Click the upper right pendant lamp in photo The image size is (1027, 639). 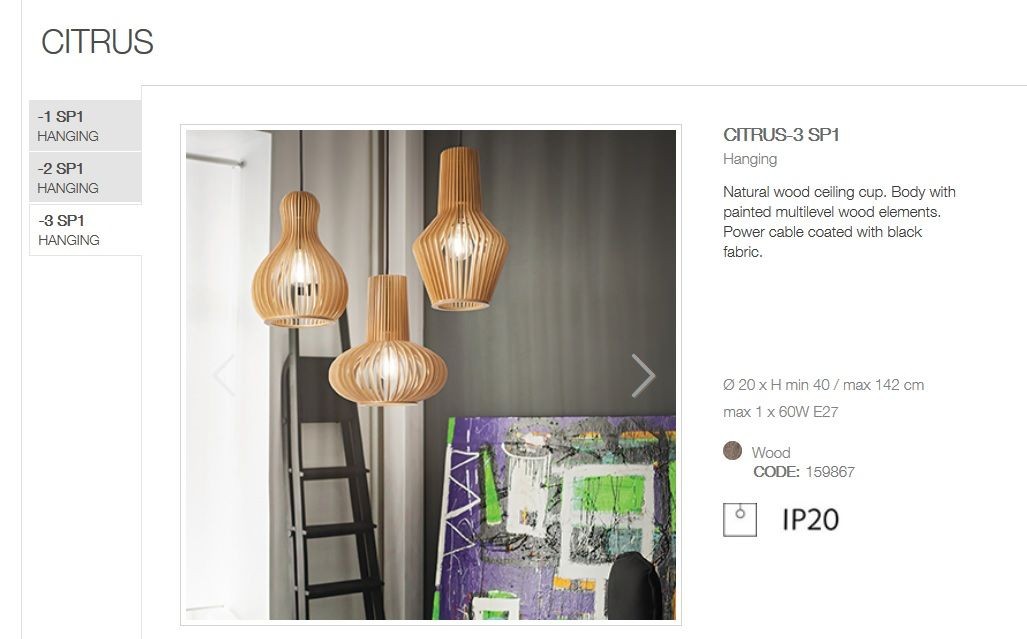[460, 228]
